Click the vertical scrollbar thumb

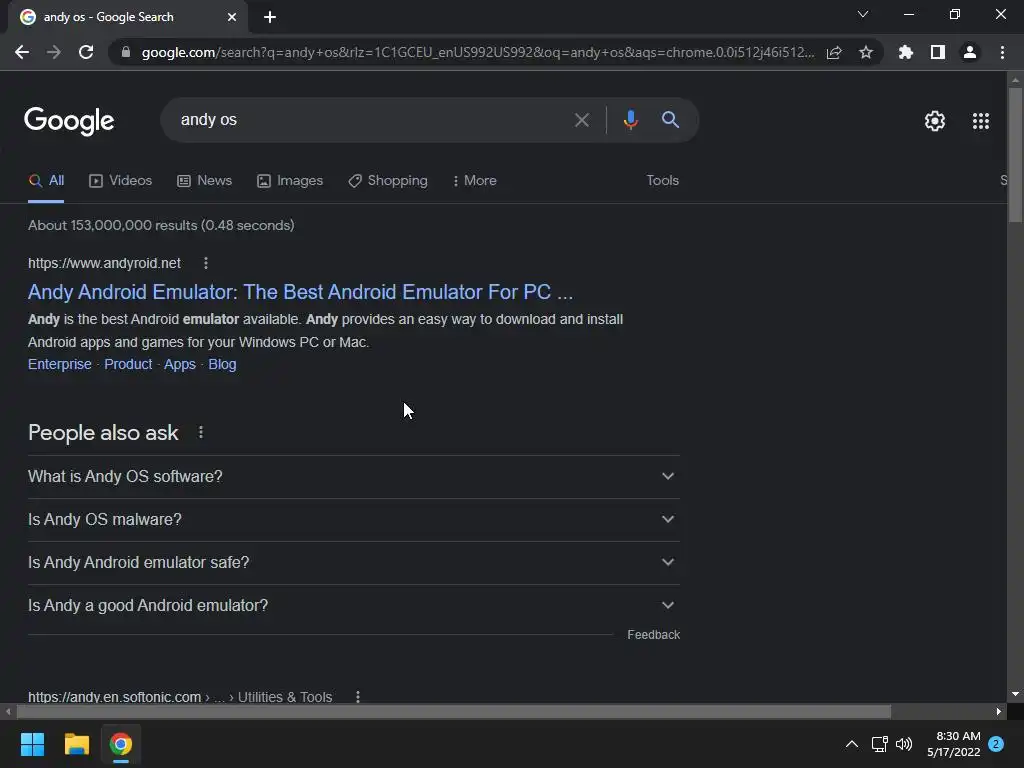point(1015,155)
